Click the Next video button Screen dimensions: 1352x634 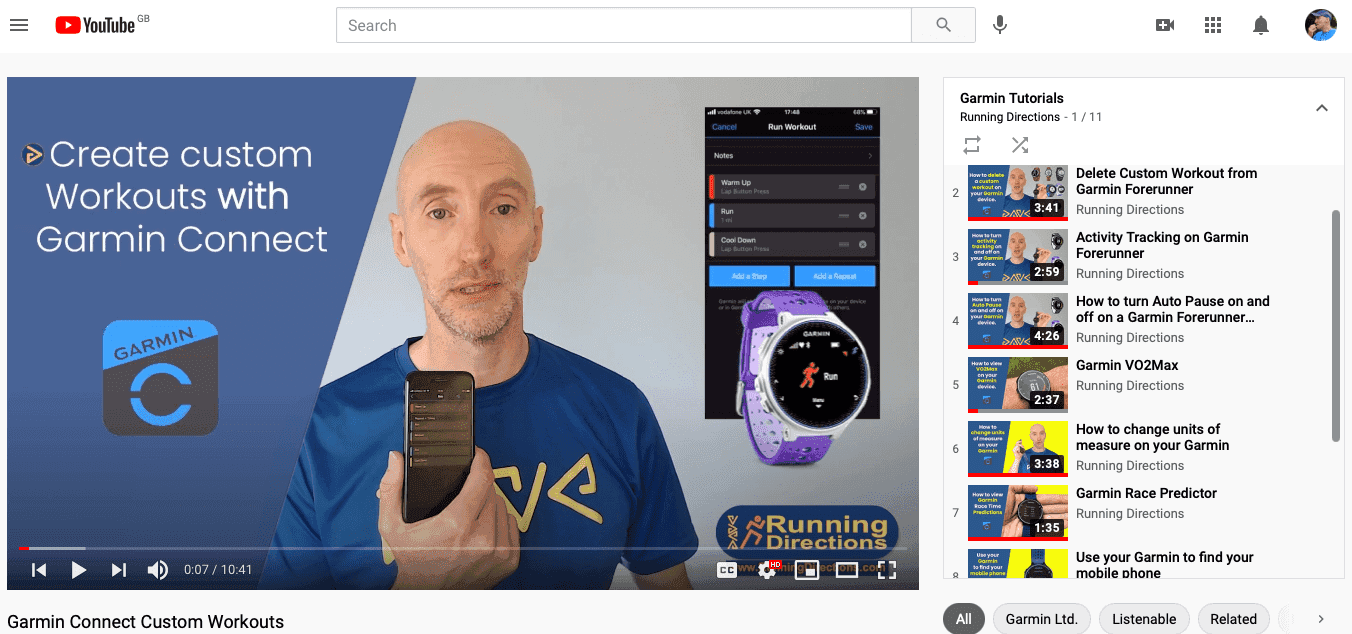(x=118, y=569)
